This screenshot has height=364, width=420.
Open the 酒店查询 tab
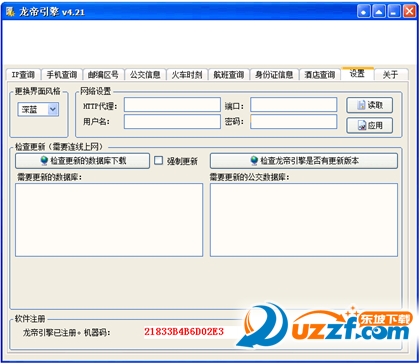[x=320, y=75]
